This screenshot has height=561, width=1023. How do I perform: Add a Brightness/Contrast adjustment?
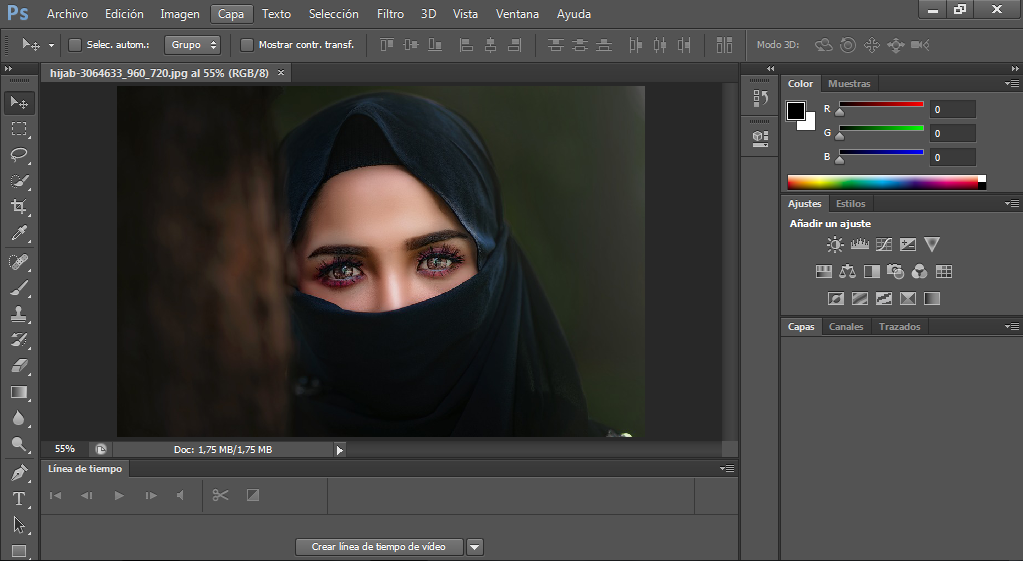point(835,245)
